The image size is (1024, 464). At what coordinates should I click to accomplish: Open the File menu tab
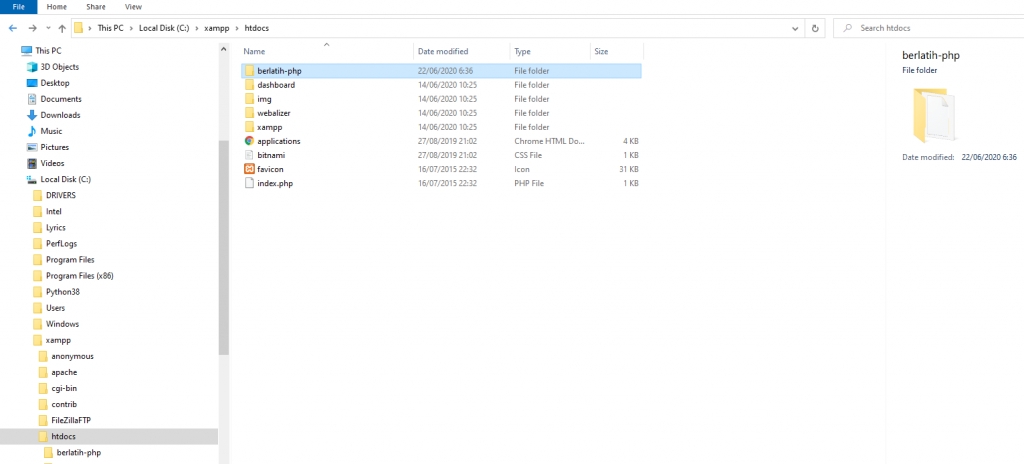[x=18, y=6]
